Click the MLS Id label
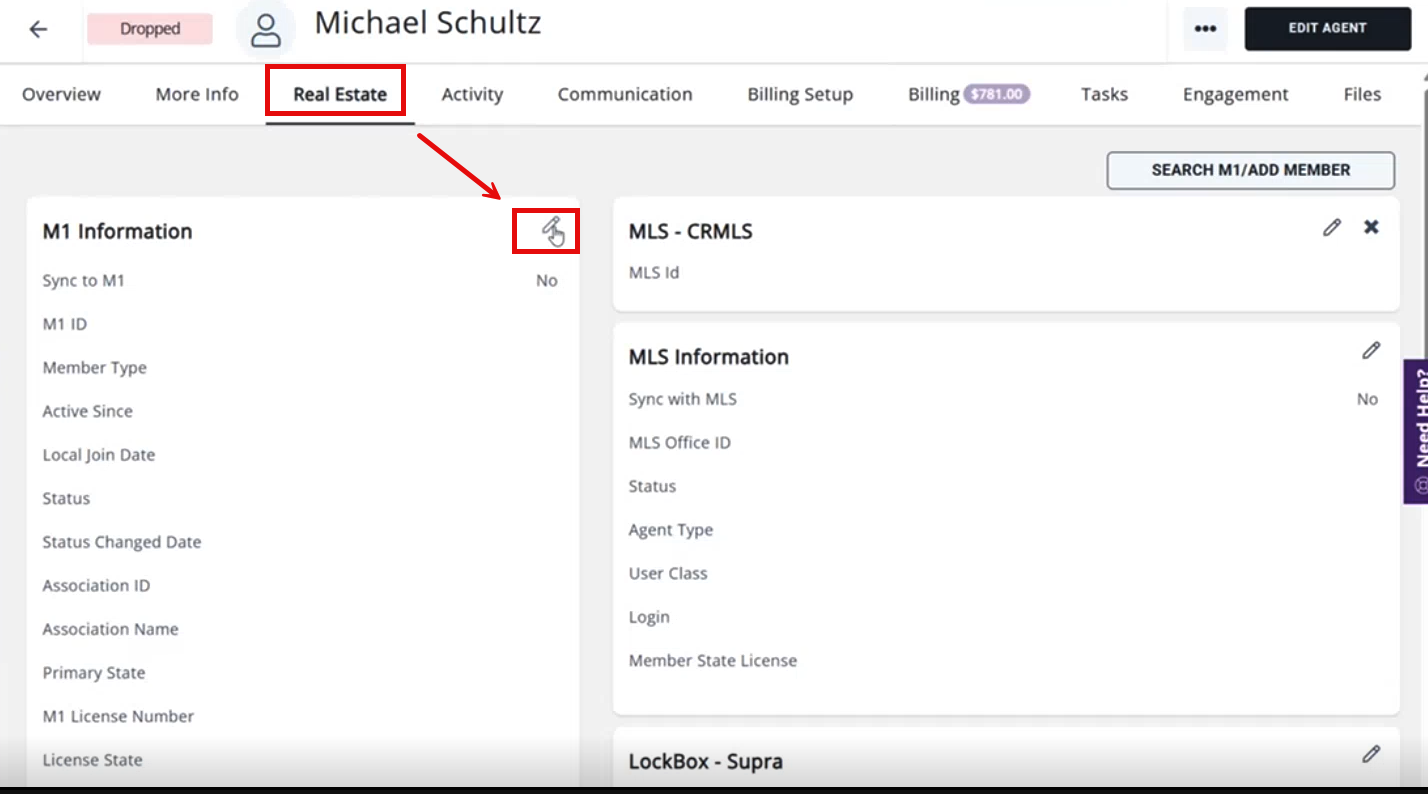 pyautogui.click(x=654, y=273)
